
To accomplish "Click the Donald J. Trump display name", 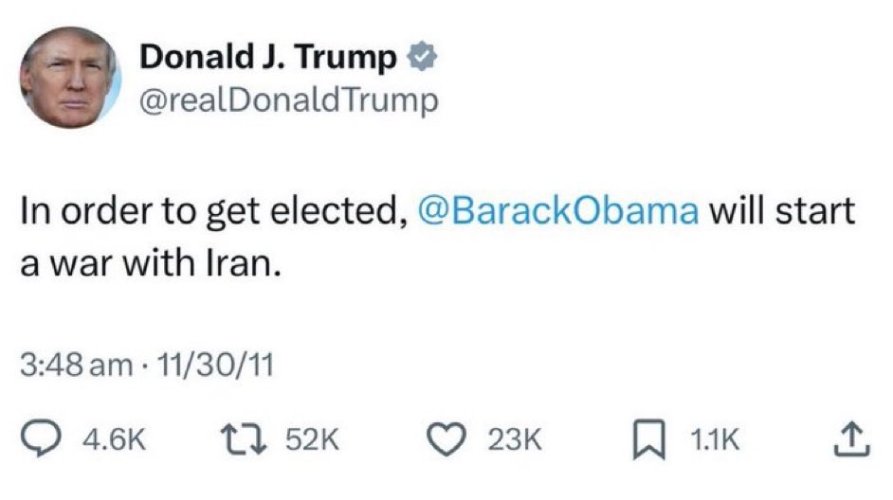I will [268, 57].
